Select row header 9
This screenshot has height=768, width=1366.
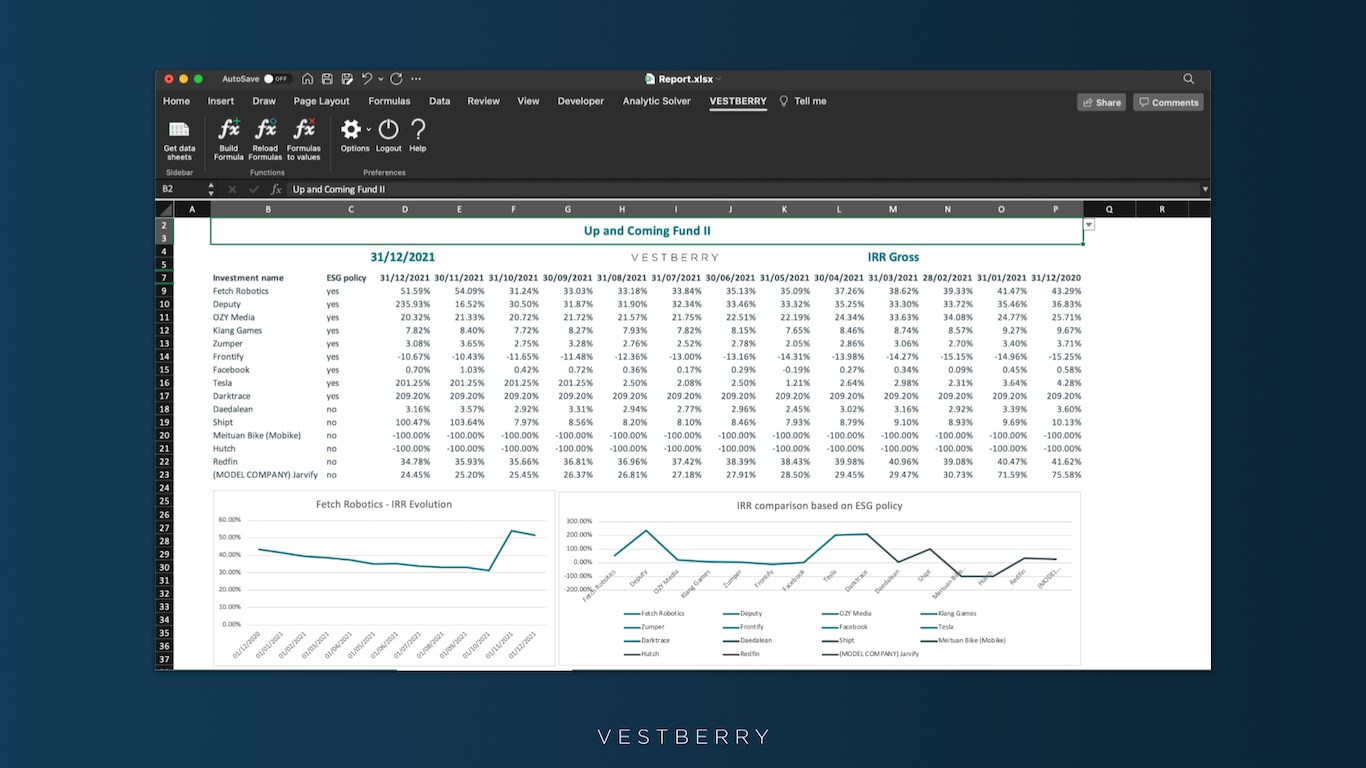click(x=164, y=291)
